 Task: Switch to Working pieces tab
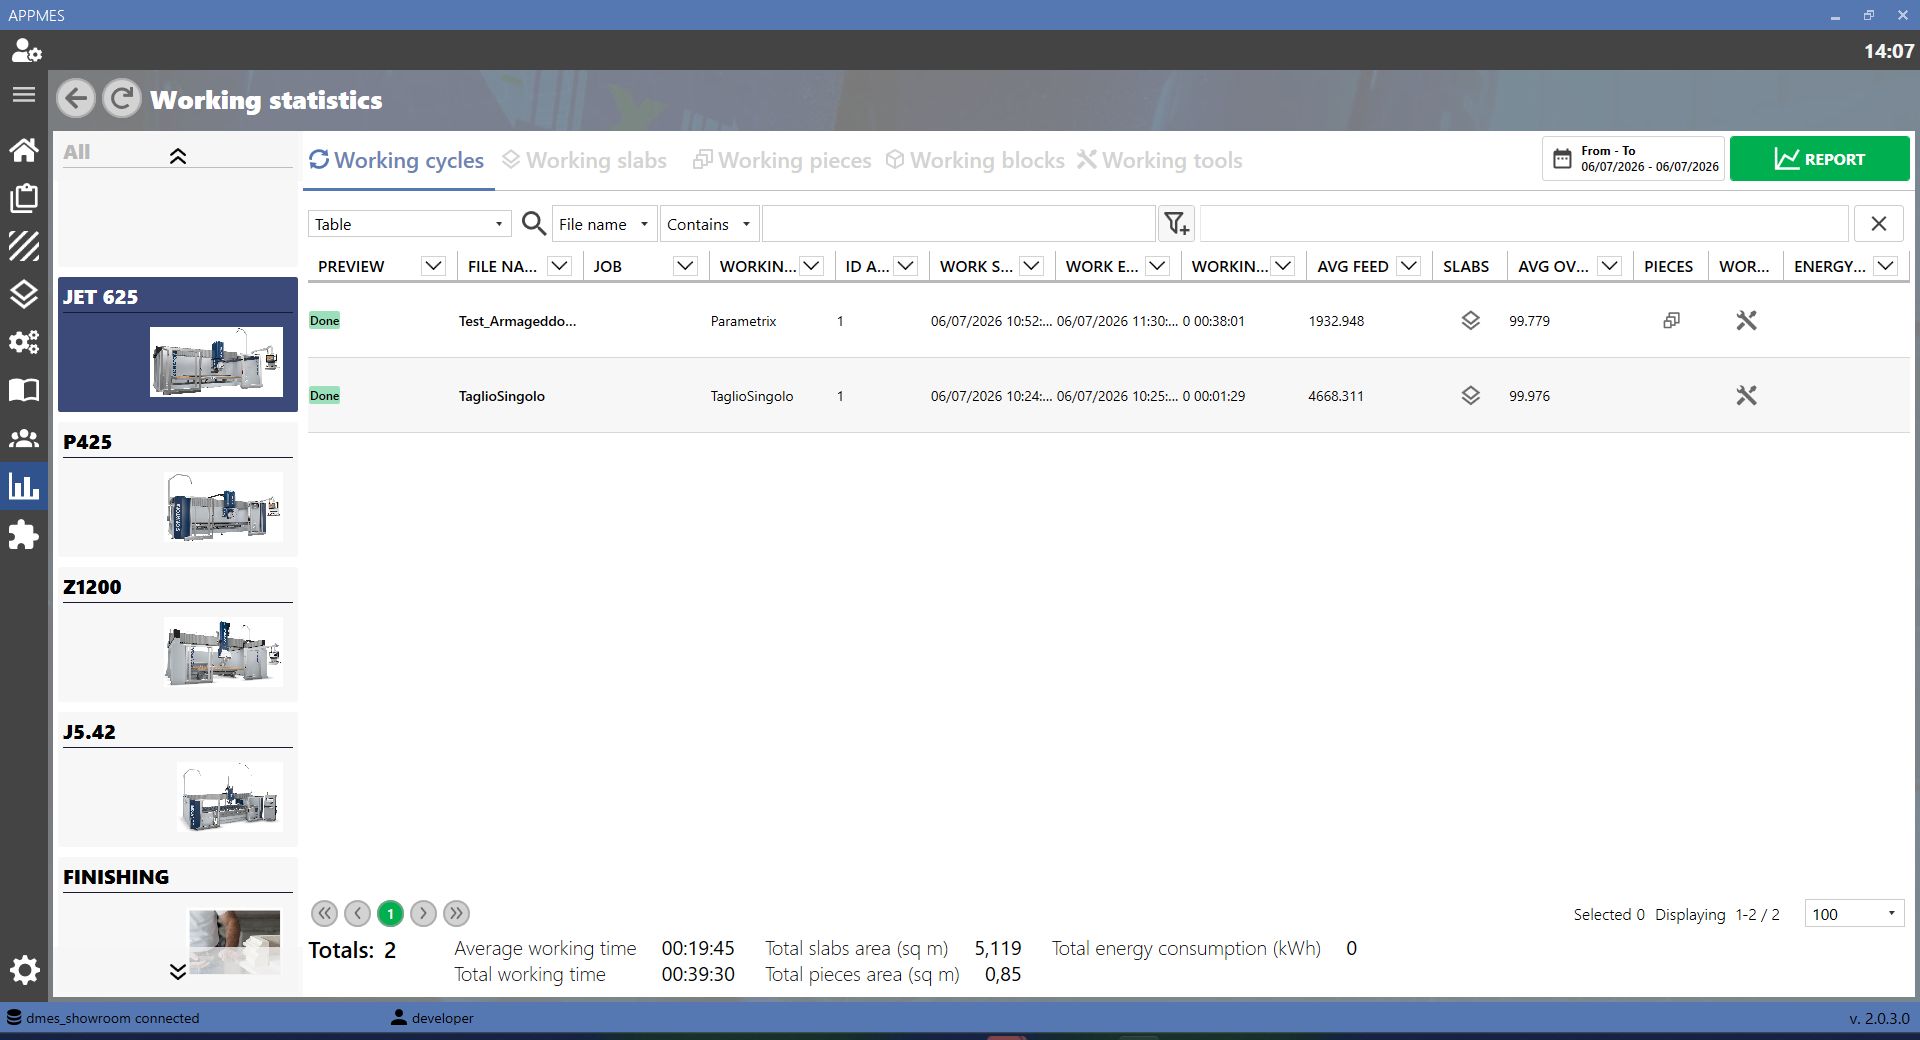coord(782,160)
